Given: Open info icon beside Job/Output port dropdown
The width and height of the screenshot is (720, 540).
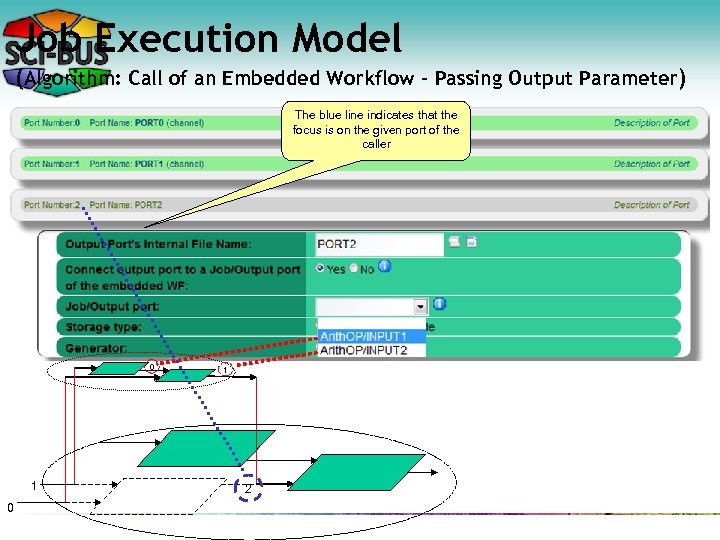Looking at the screenshot, I should (439, 304).
